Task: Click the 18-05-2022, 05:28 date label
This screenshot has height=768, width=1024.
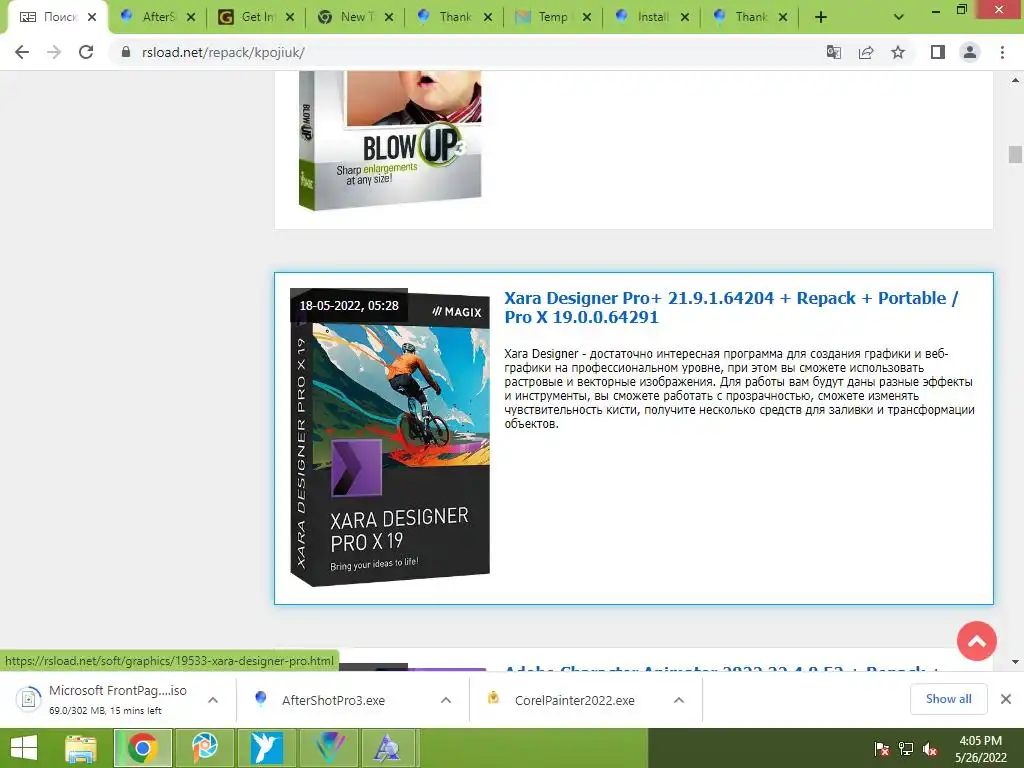Action: (349, 306)
